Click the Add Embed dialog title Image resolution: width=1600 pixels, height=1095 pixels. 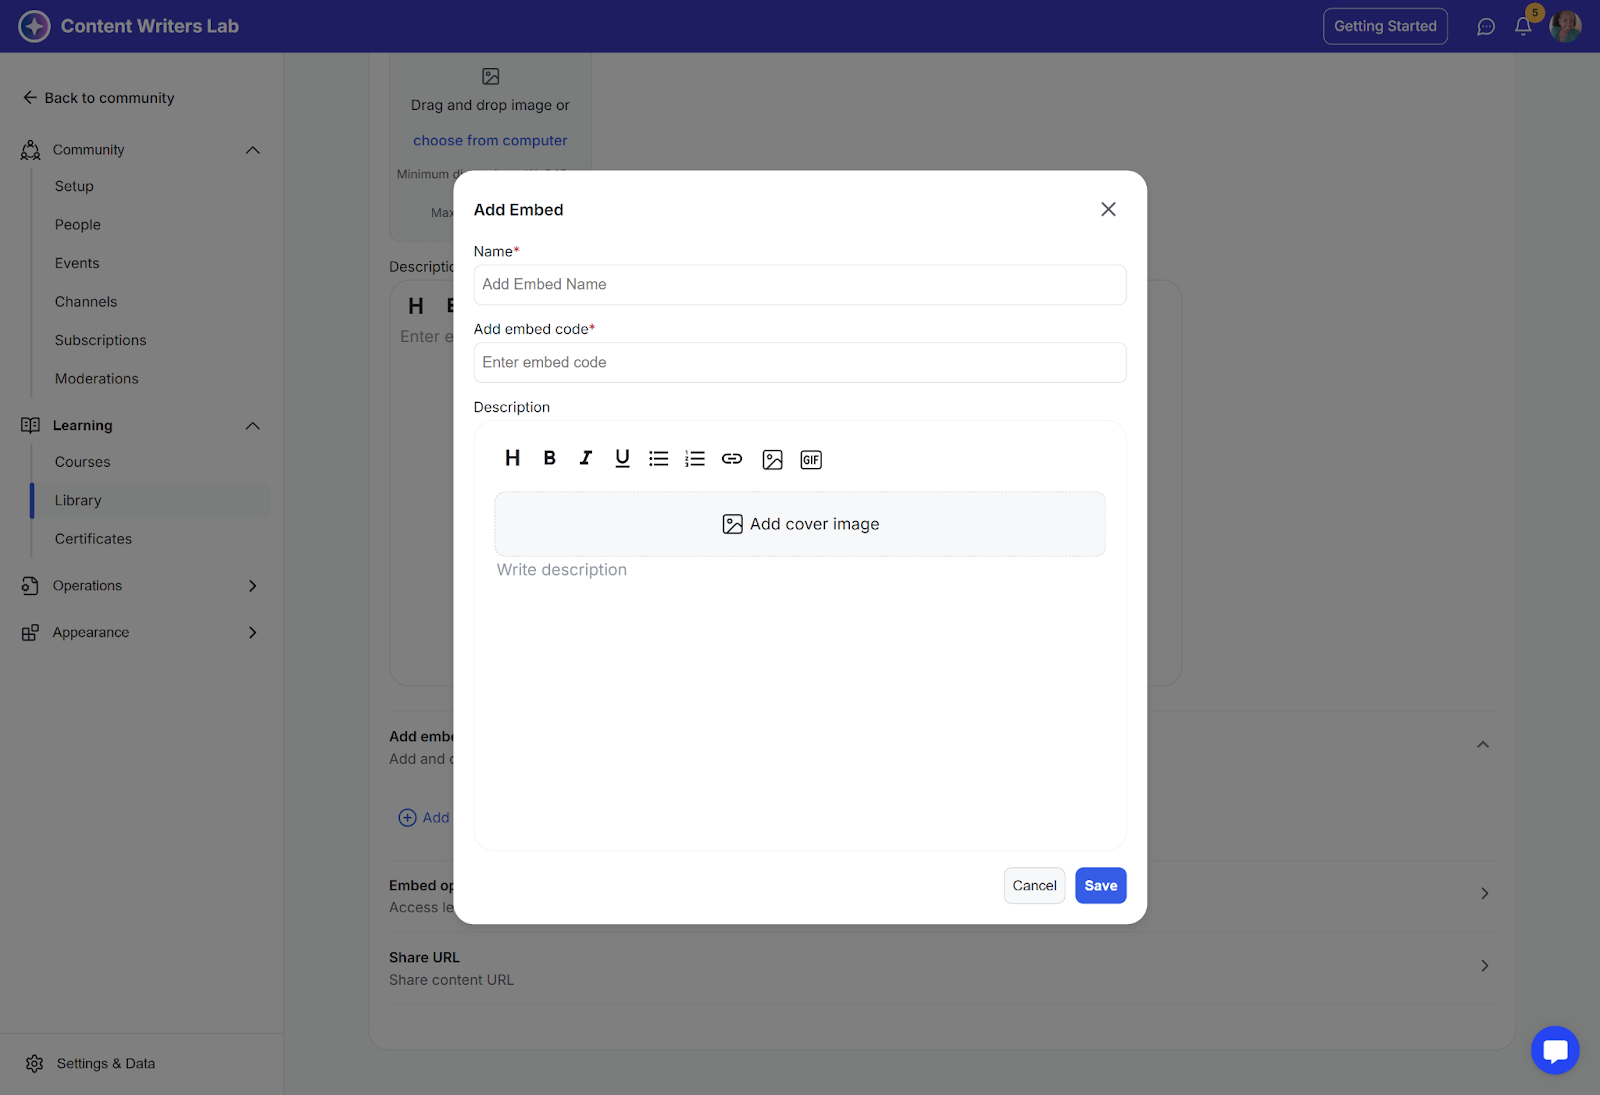519,210
